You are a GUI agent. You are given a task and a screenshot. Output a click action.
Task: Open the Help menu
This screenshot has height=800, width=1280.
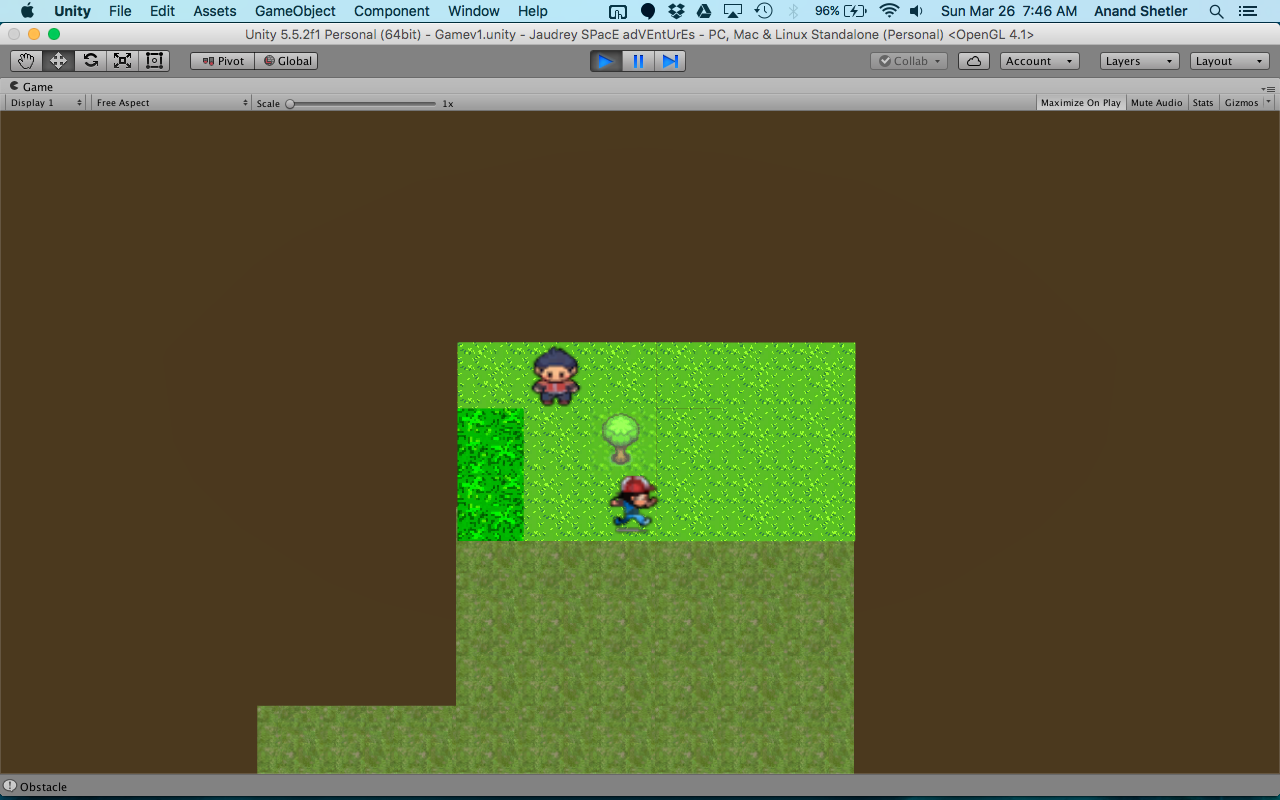tap(533, 11)
